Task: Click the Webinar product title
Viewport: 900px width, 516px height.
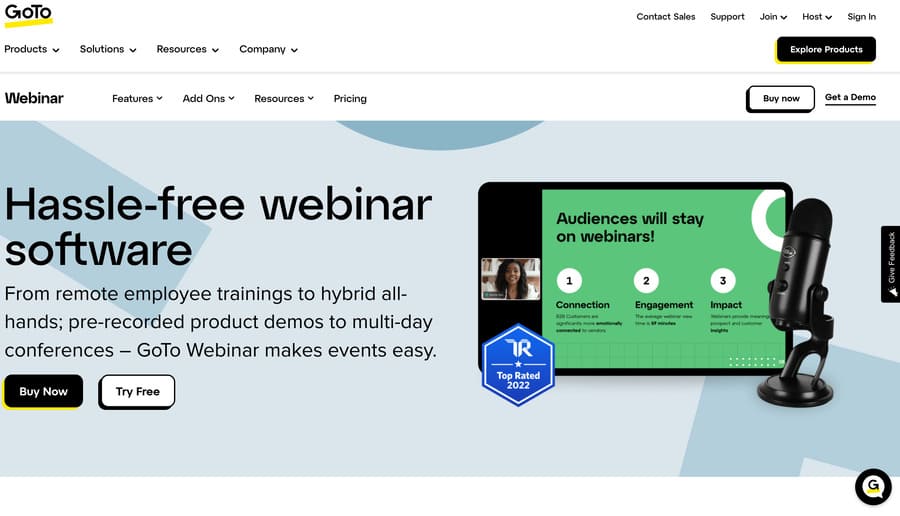Action: click(x=34, y=98)
